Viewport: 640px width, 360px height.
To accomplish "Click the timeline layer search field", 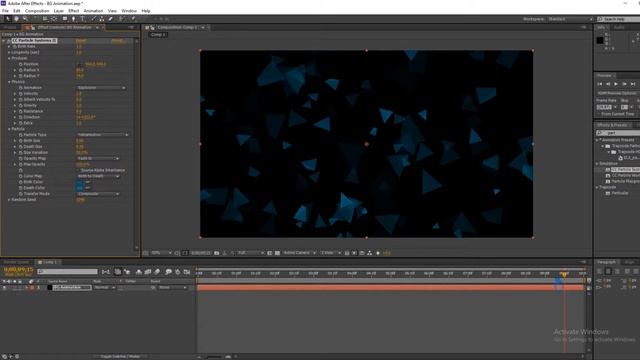I will pos(68,271).
